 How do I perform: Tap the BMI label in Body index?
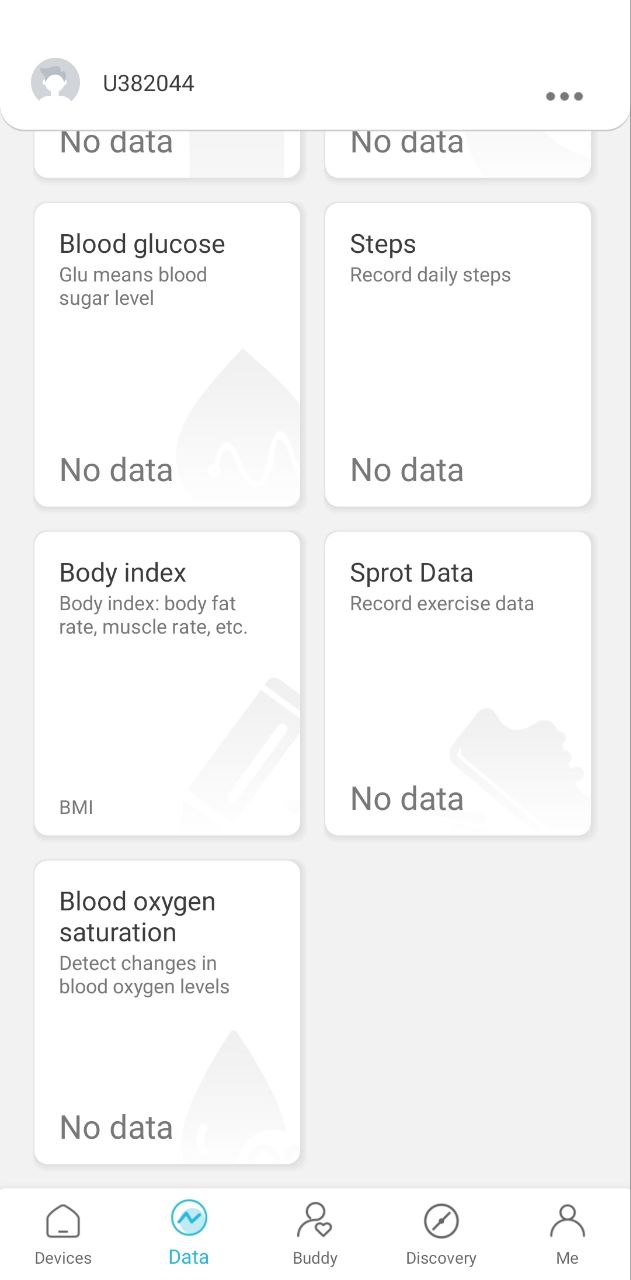tap(76, 807)
